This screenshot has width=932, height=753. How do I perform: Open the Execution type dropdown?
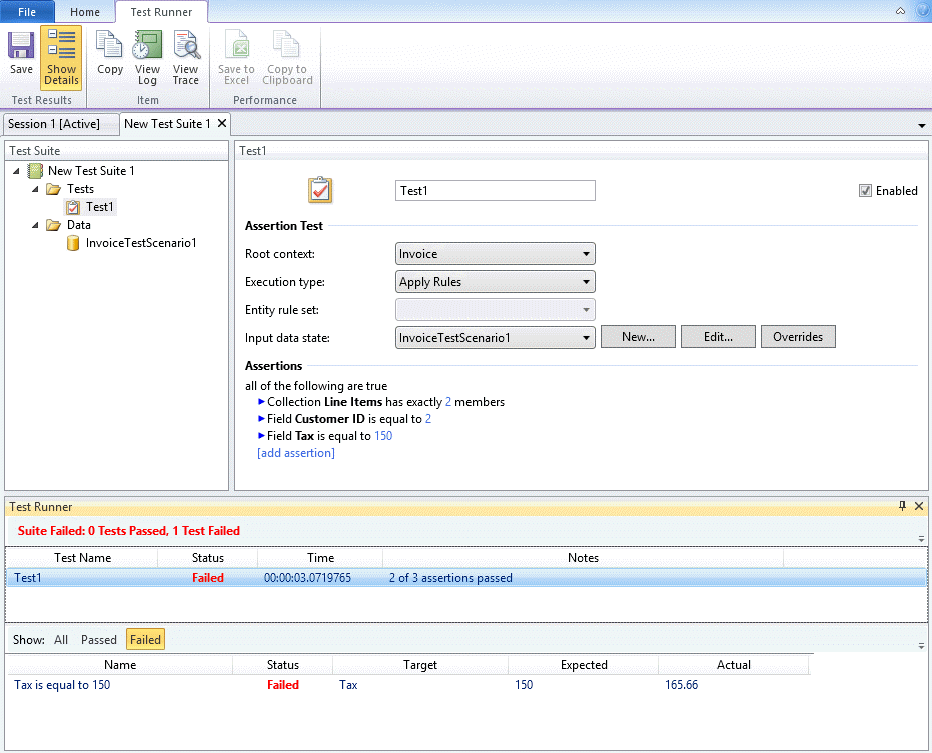[x=495, y=282]
